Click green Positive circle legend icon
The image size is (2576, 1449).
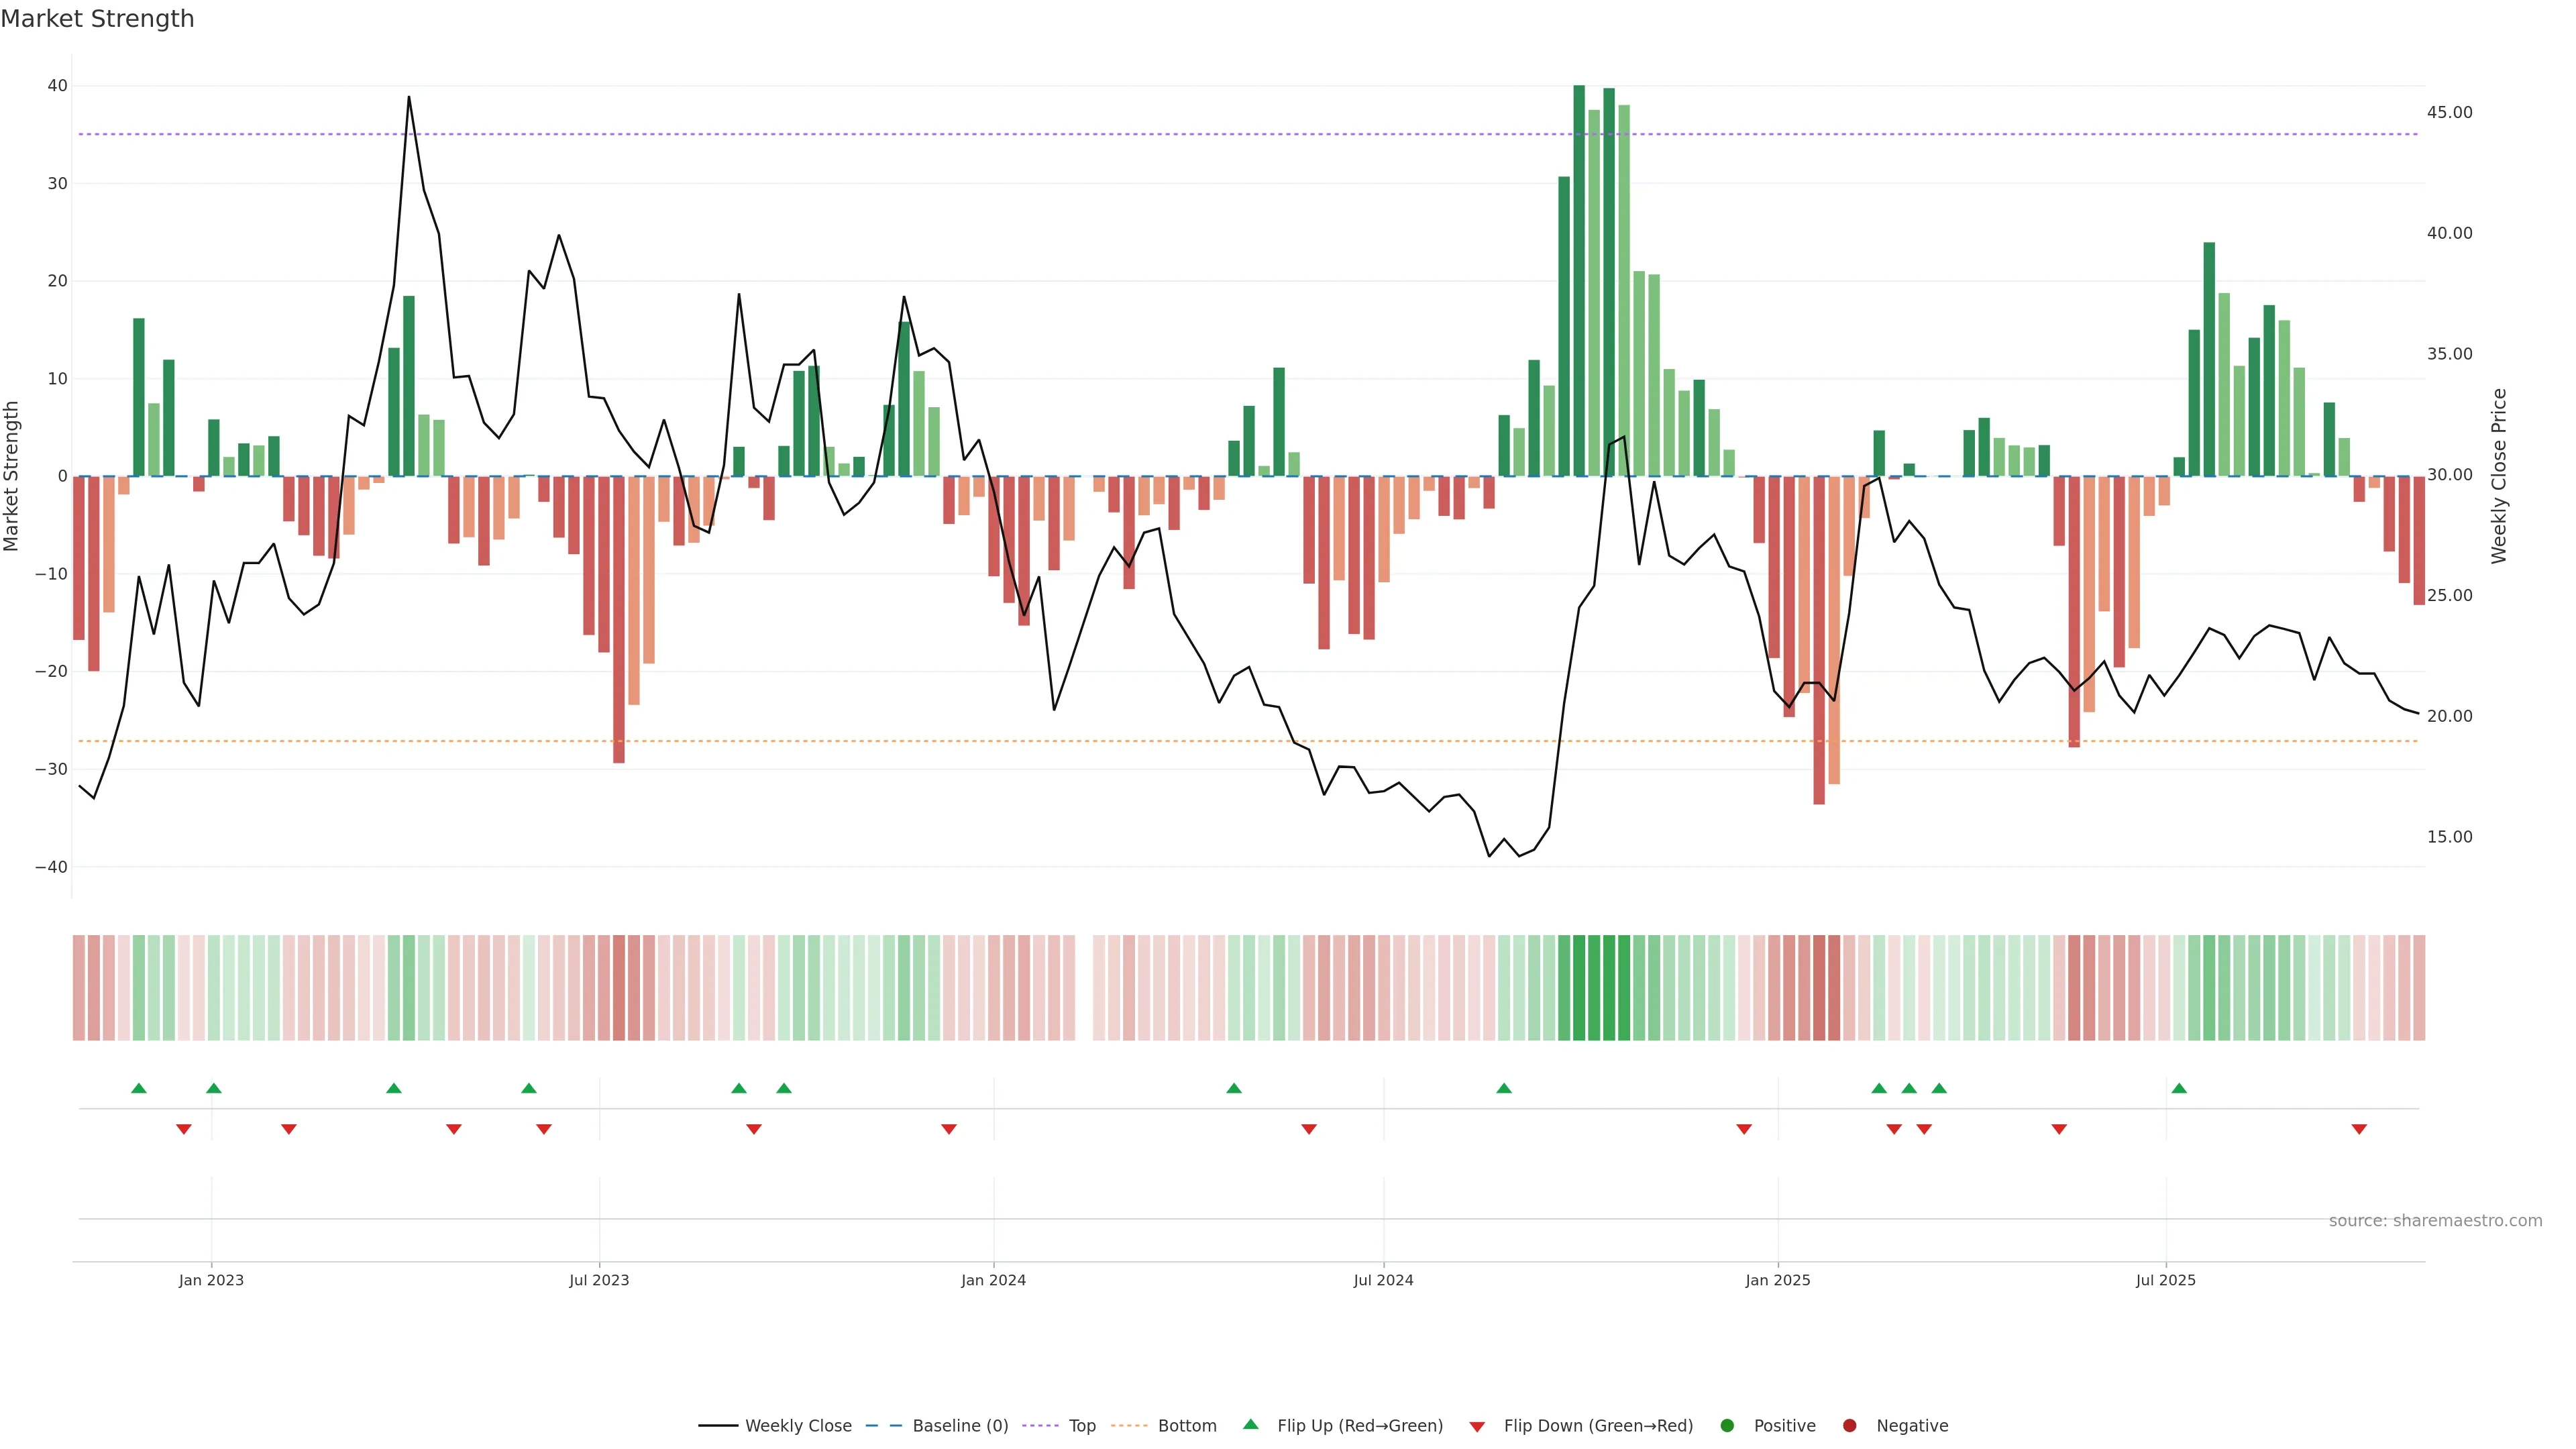click(x=1727, y=1426)
